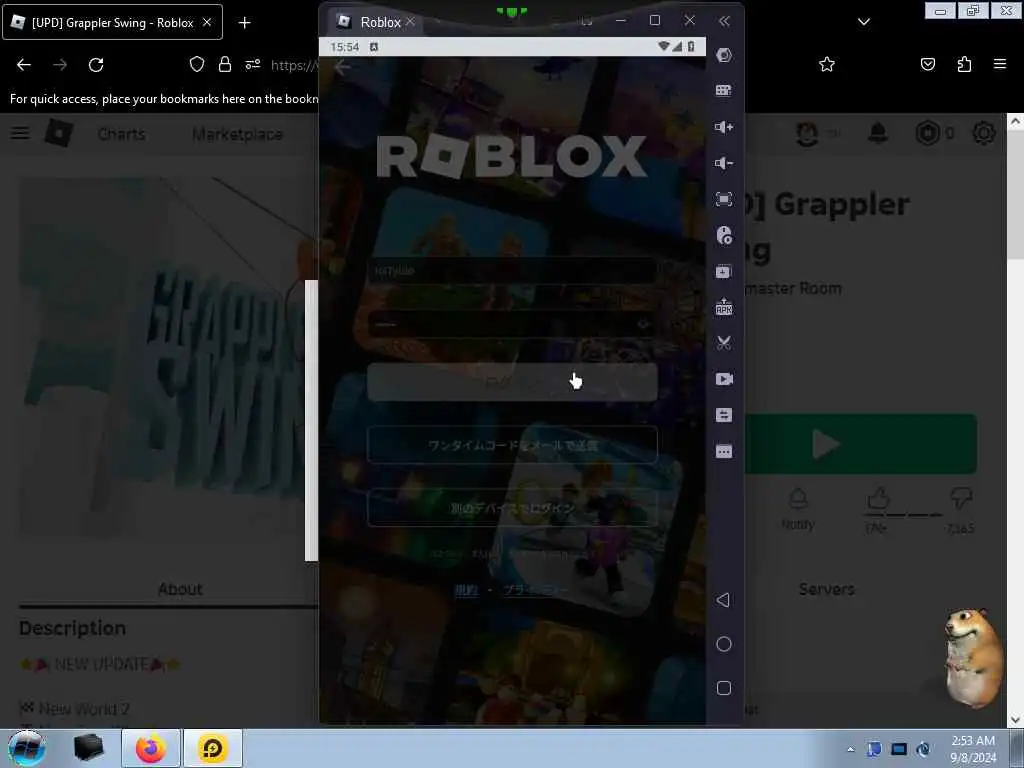Click thumbs down dislike icon
The image size is (1024, 768).
[x=961, y=499]
